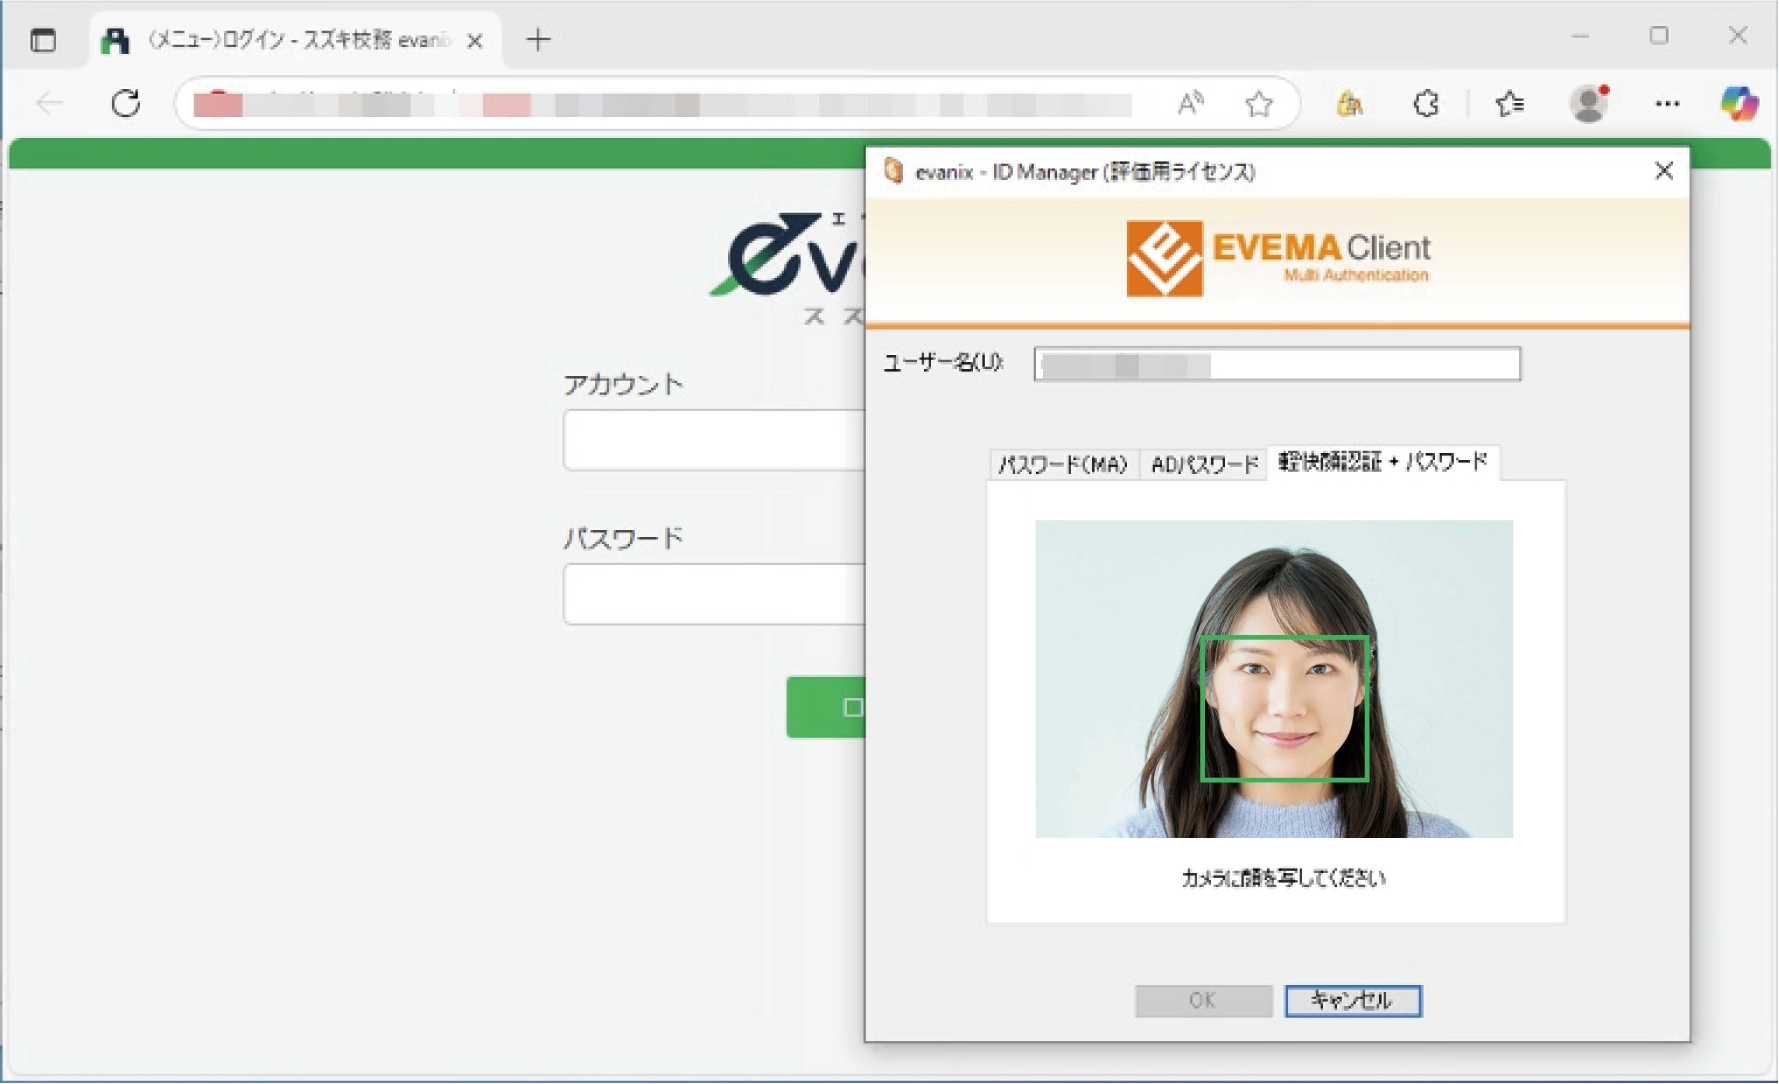1779x1084 pixels.
Task: Reload the current page
Action: point(126,103)
